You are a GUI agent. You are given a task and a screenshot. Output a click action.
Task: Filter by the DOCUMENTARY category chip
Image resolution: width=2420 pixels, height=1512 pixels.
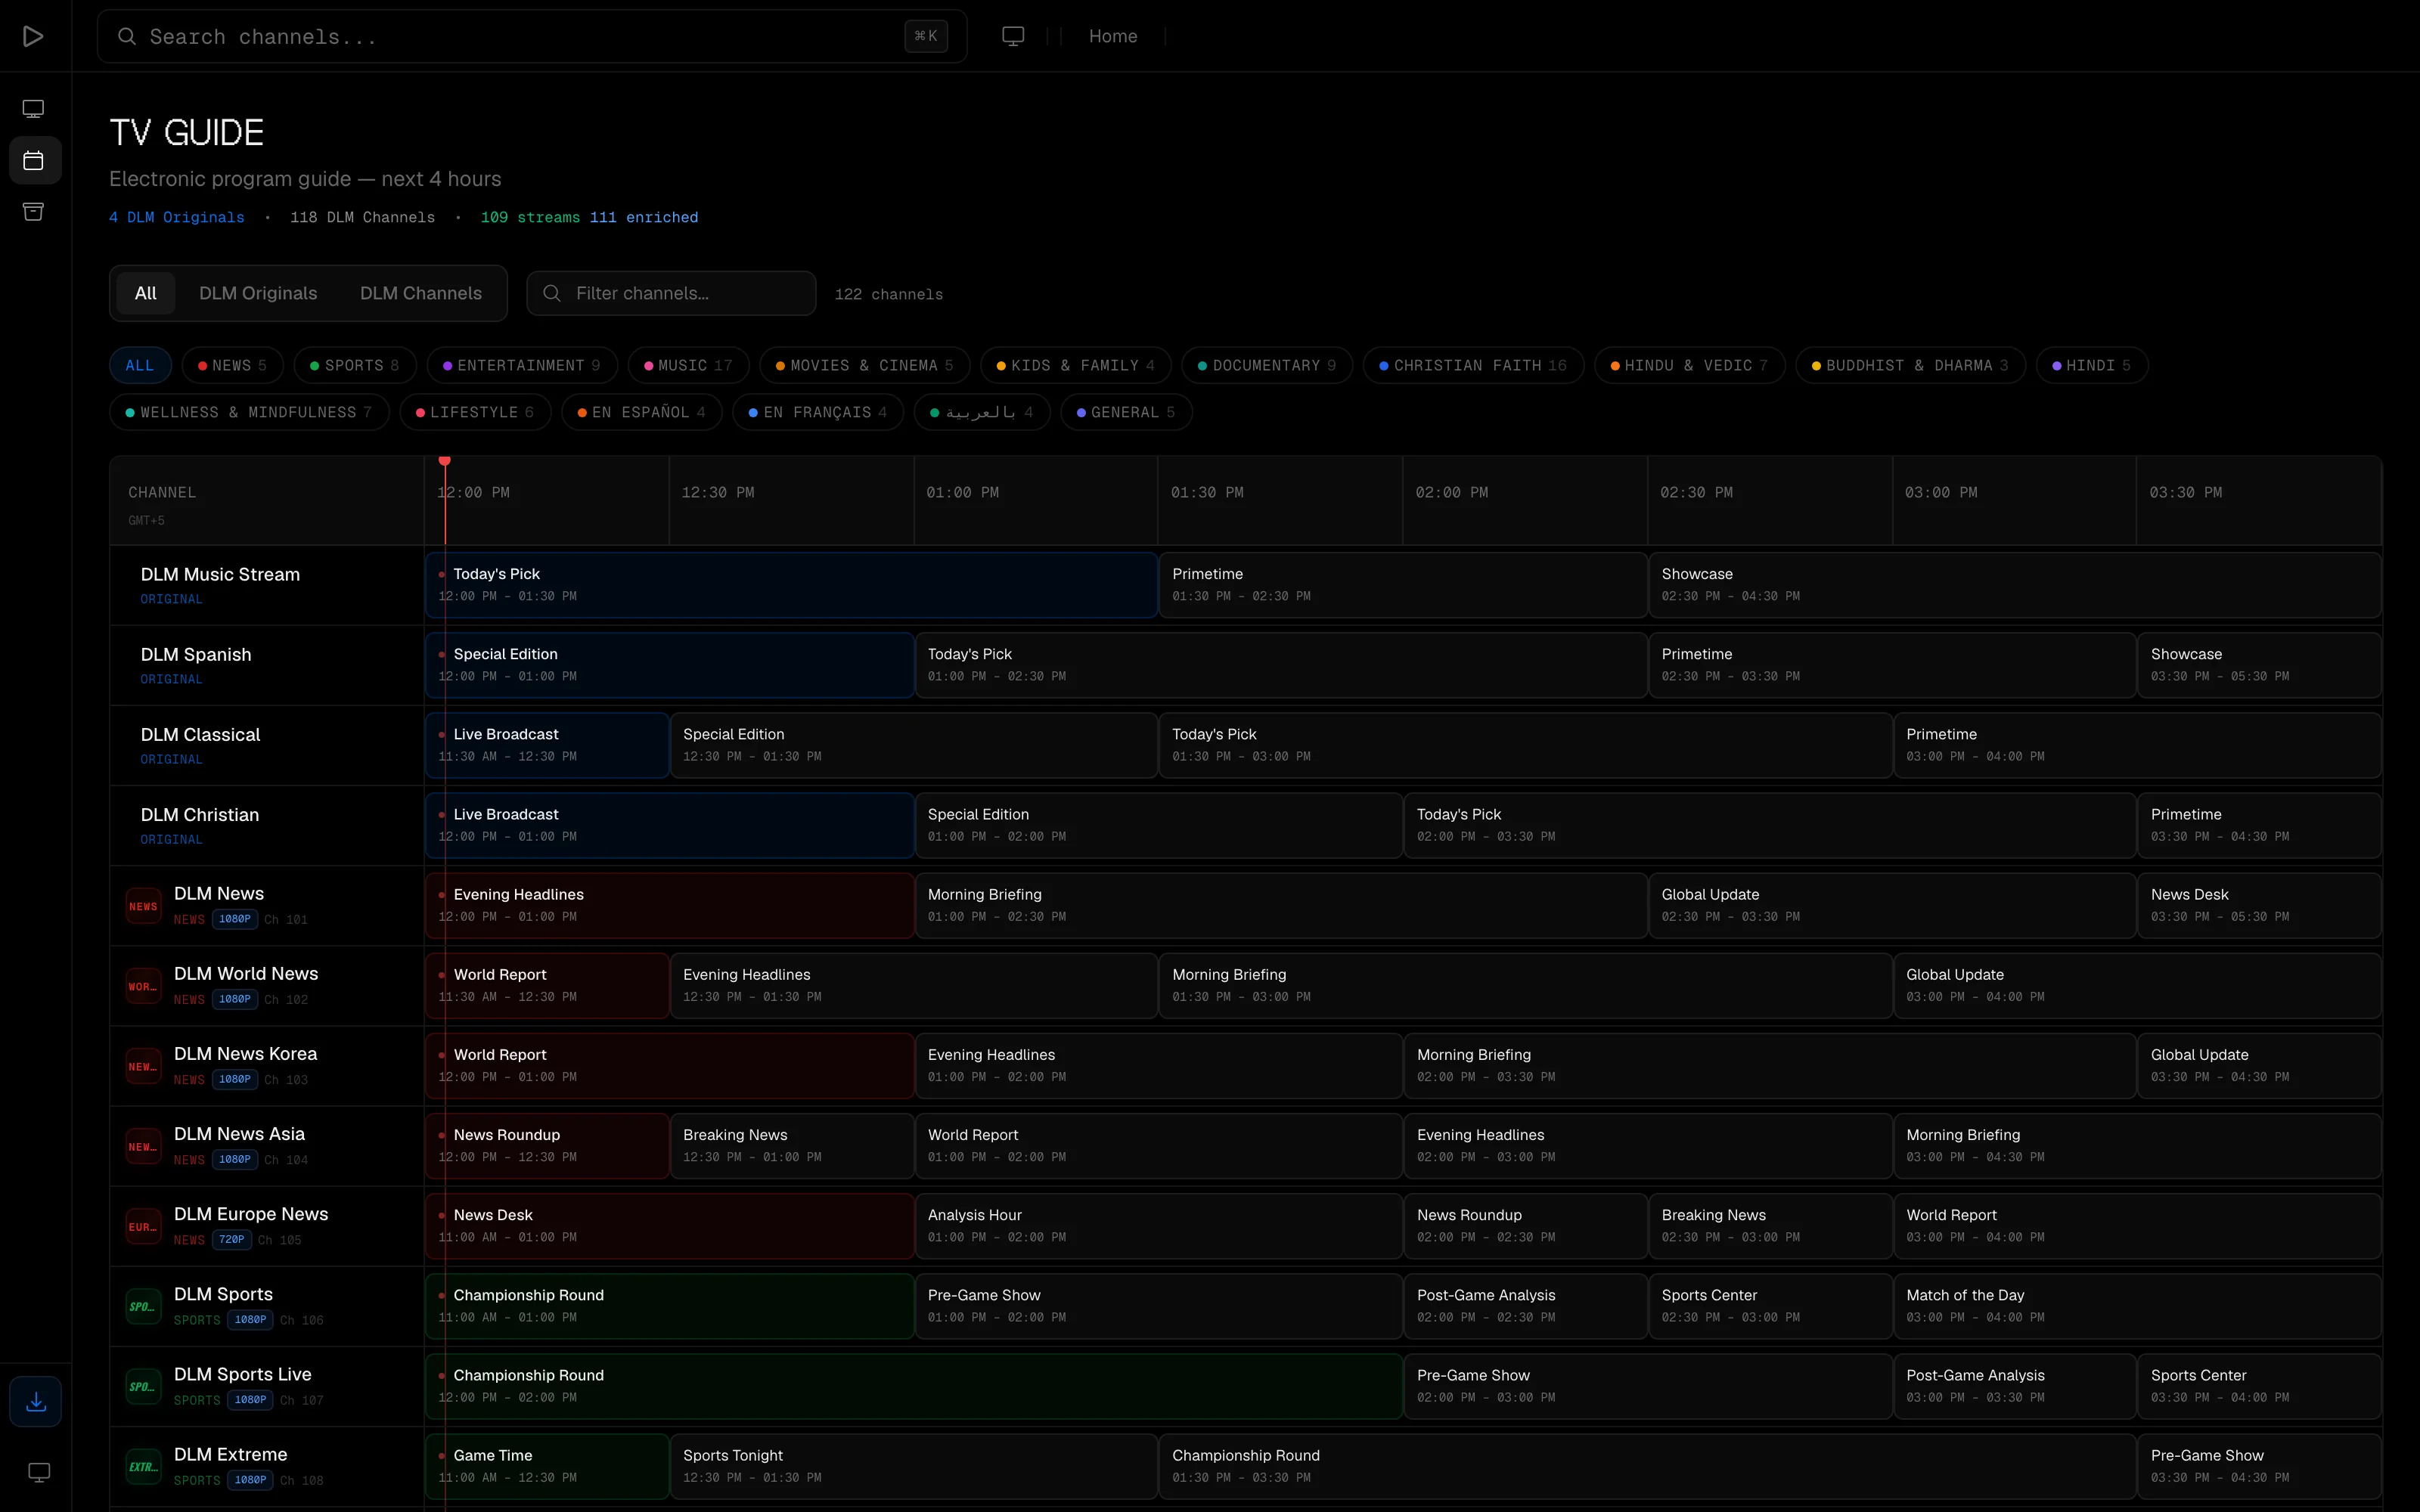point(1267,365)
